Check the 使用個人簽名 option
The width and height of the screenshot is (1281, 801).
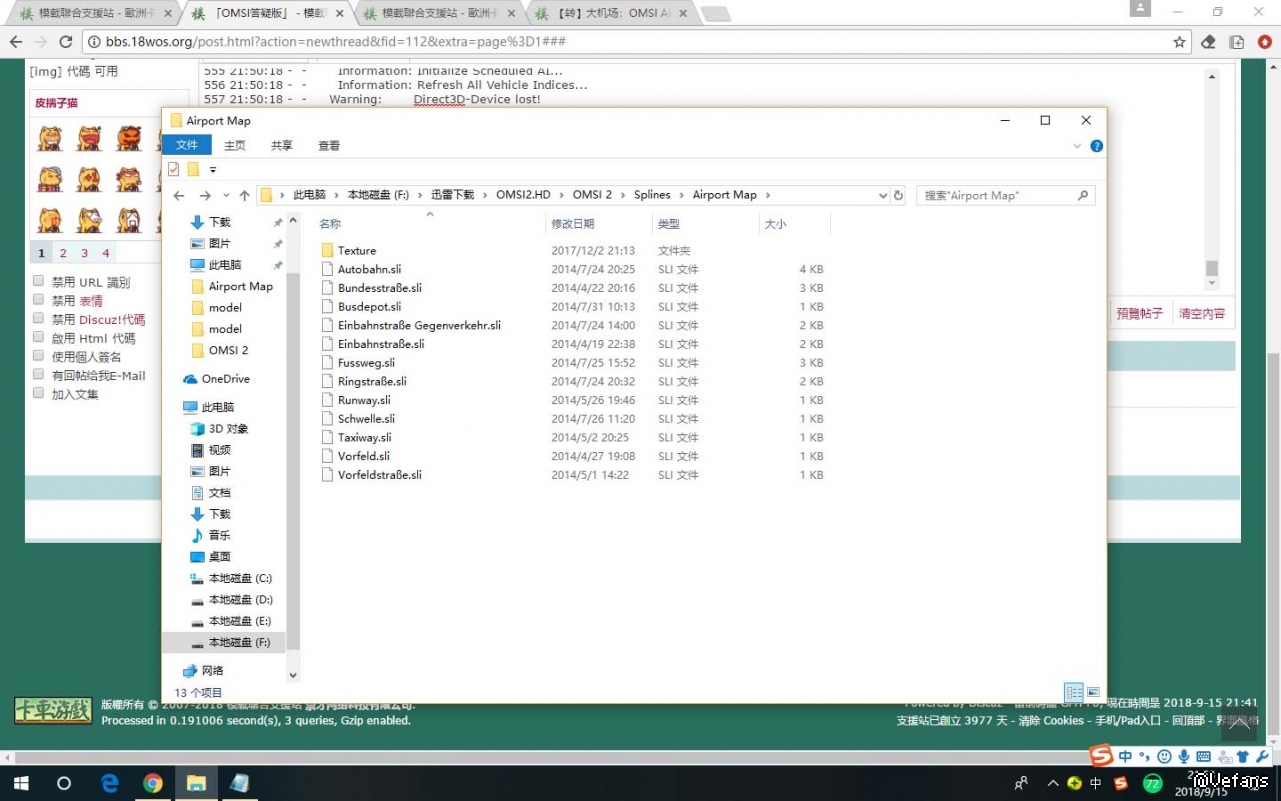pos(38,357)
